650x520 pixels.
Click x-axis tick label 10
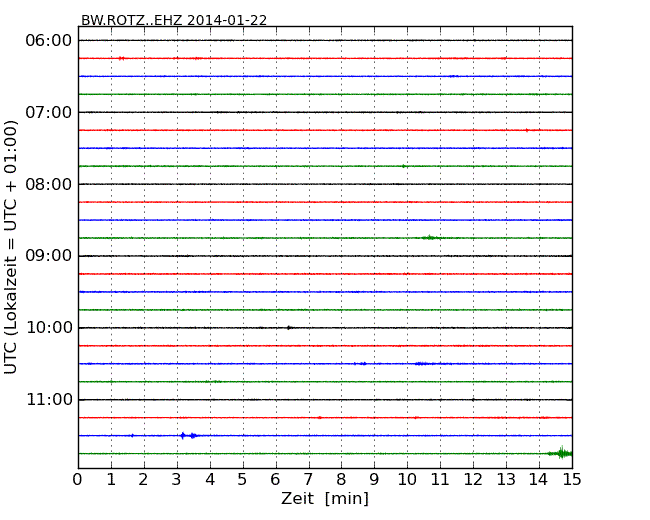(407, 480)
